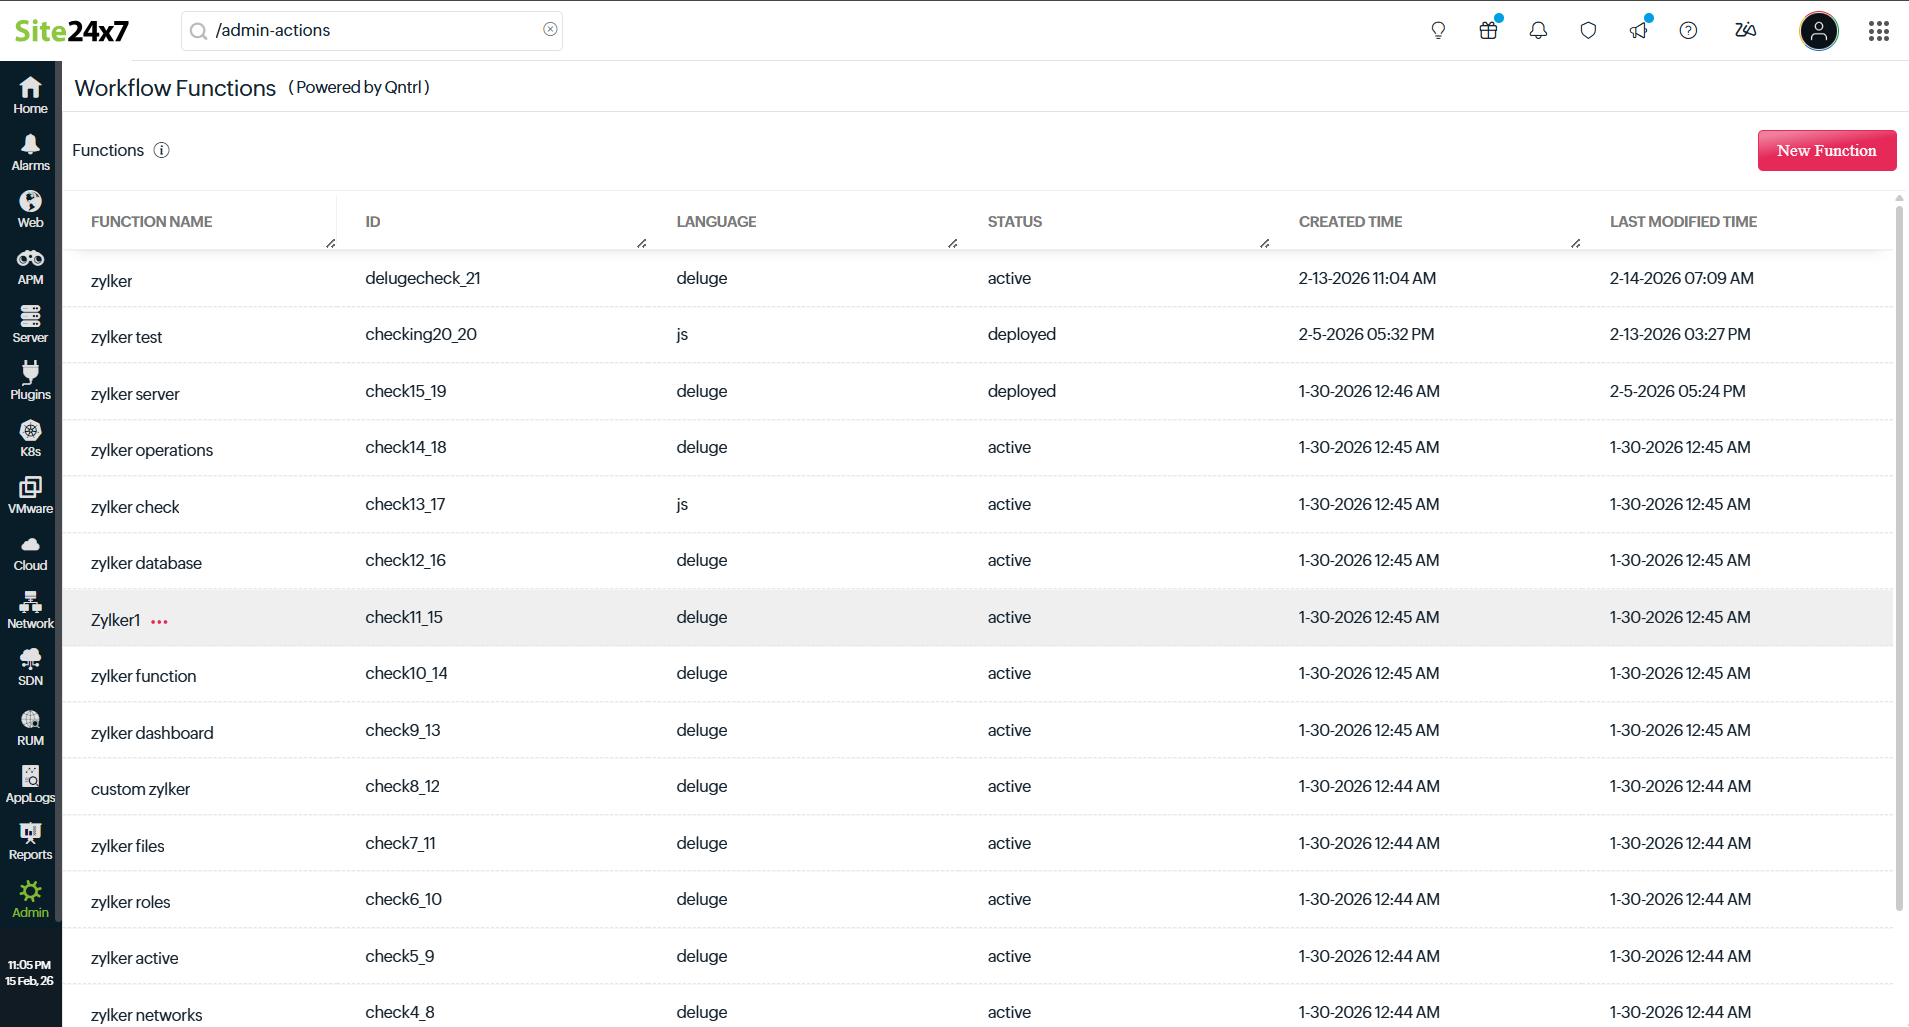
Task: Open the Reports section in sidebar
Action: pos(30,841)
